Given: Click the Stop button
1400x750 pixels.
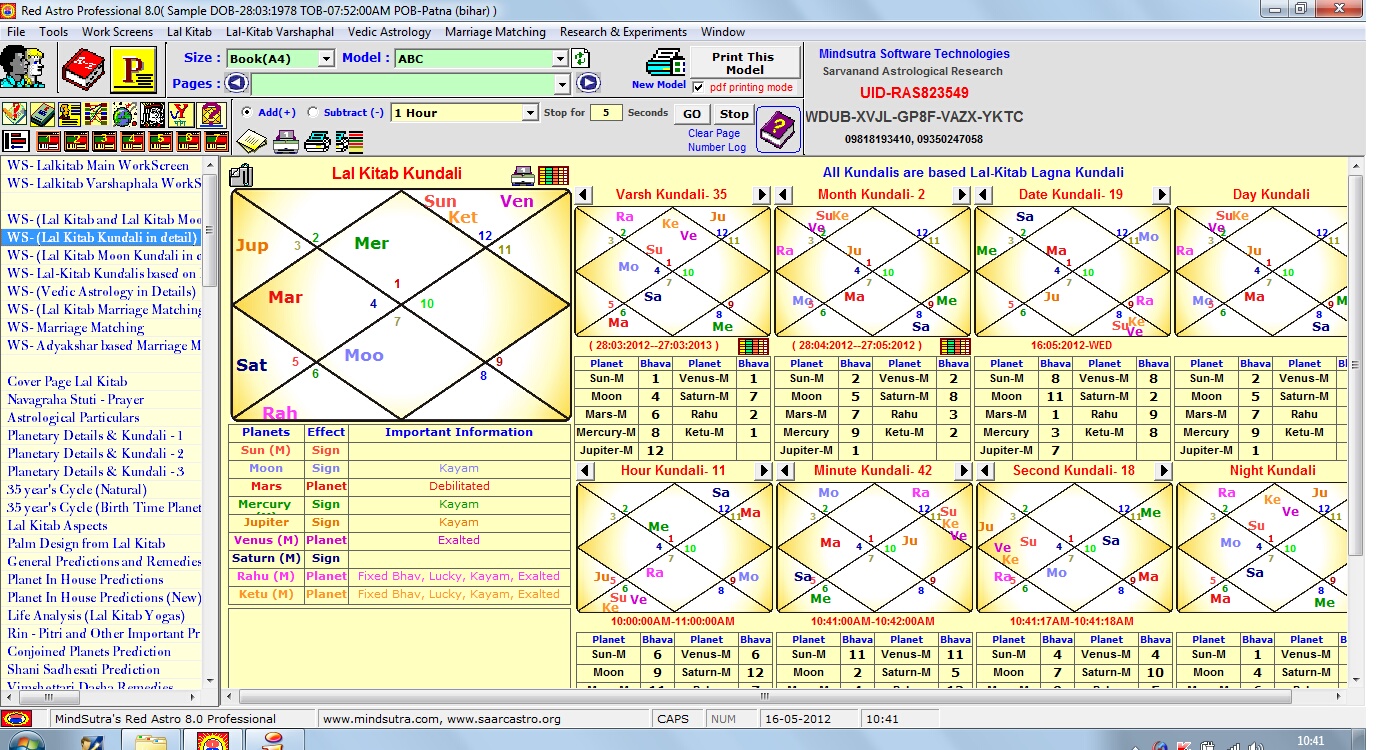Looking at the screenshot, I should [734, 114].
